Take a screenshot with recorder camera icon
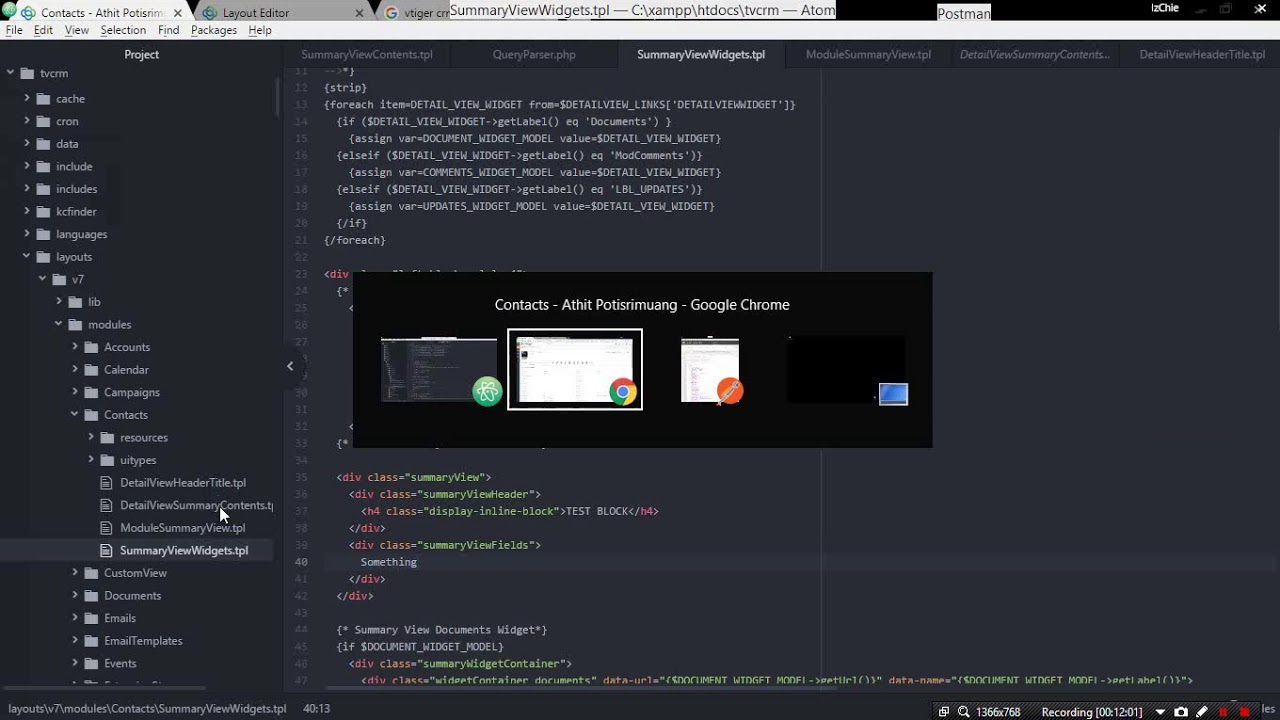The height and width of the screenshot is (720, 1280). 1181,712
